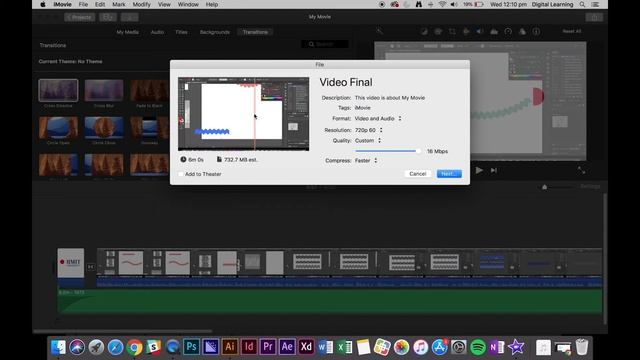Open the Edit menu

[x=100, y=4]
